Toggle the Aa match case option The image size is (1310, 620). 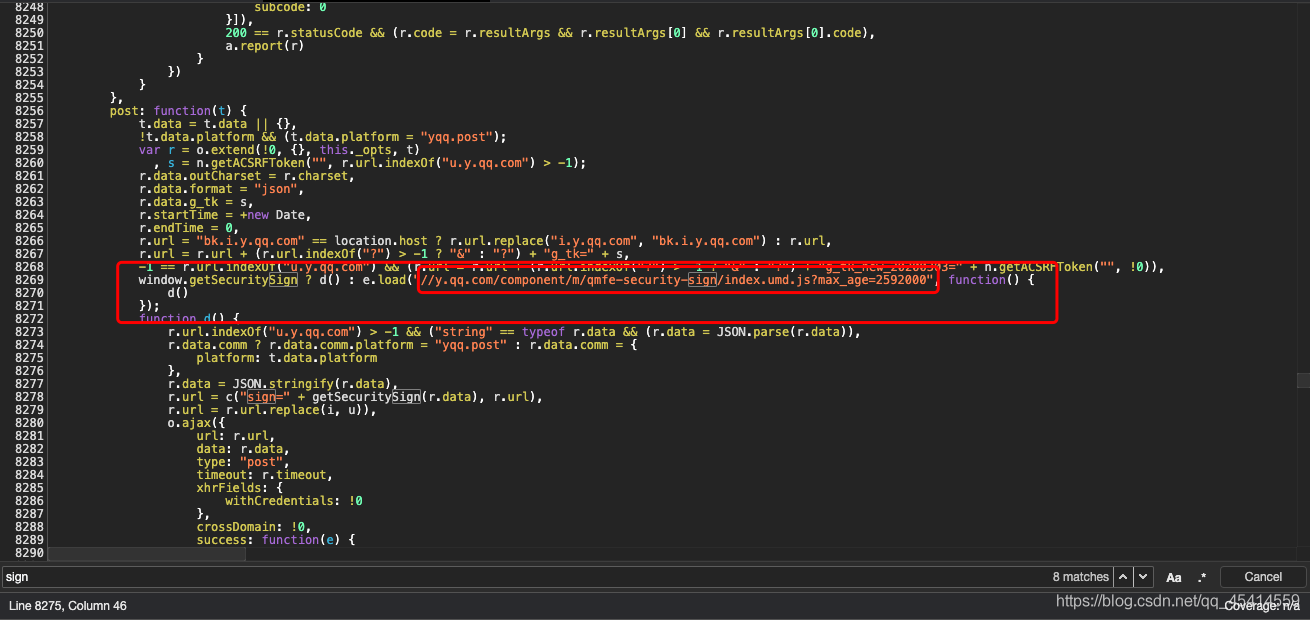tap(1174, 577)
